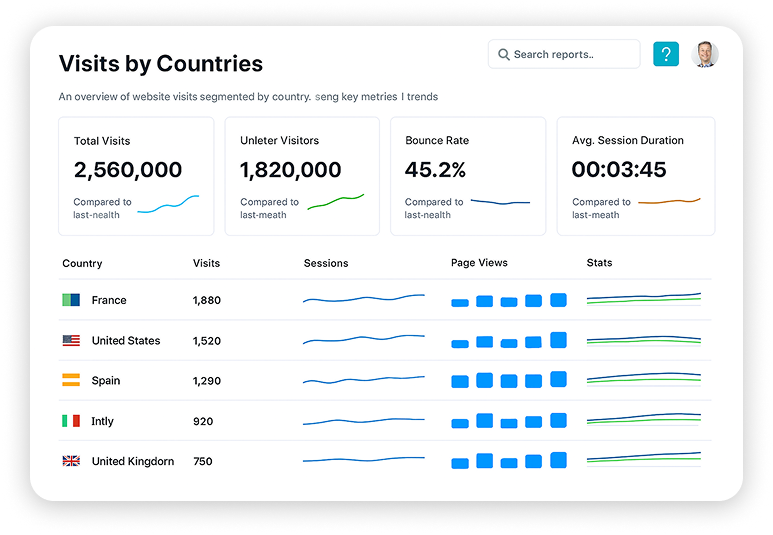Click the Spain flag icon
This screenshot has width=773, height=535.
pyautogui.click(x=71, y=381)
